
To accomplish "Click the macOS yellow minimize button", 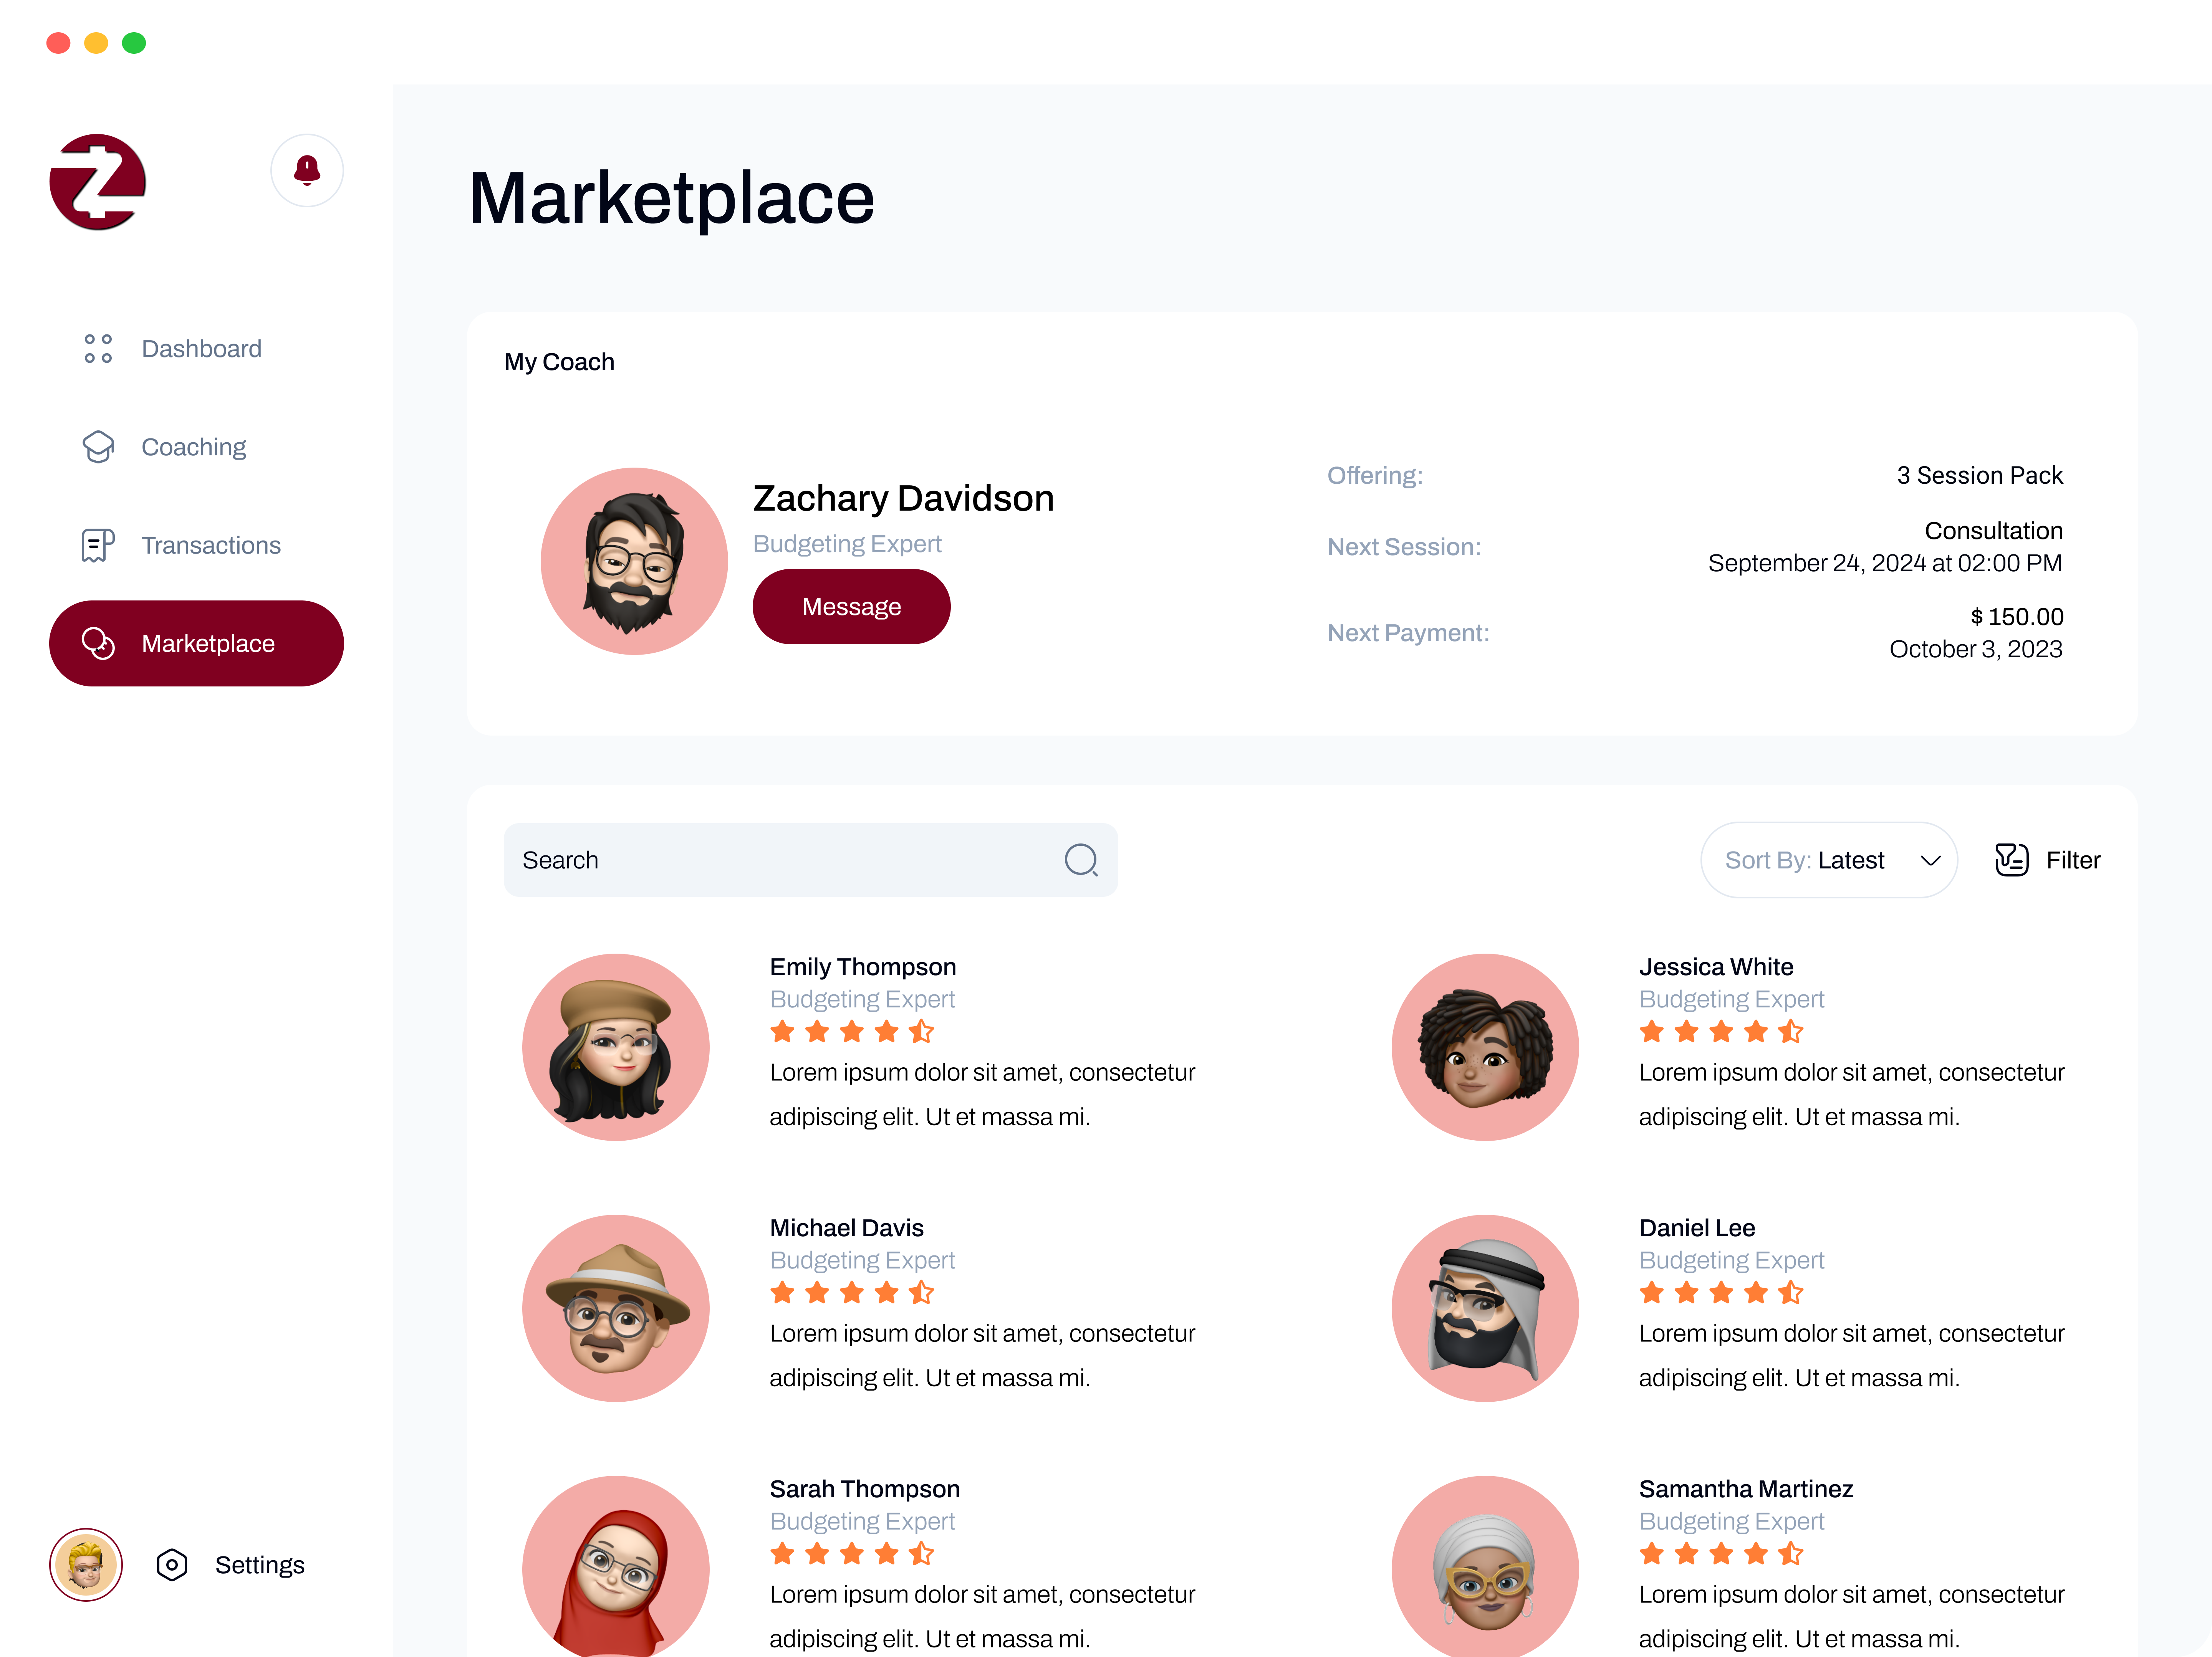I will 96,43.
